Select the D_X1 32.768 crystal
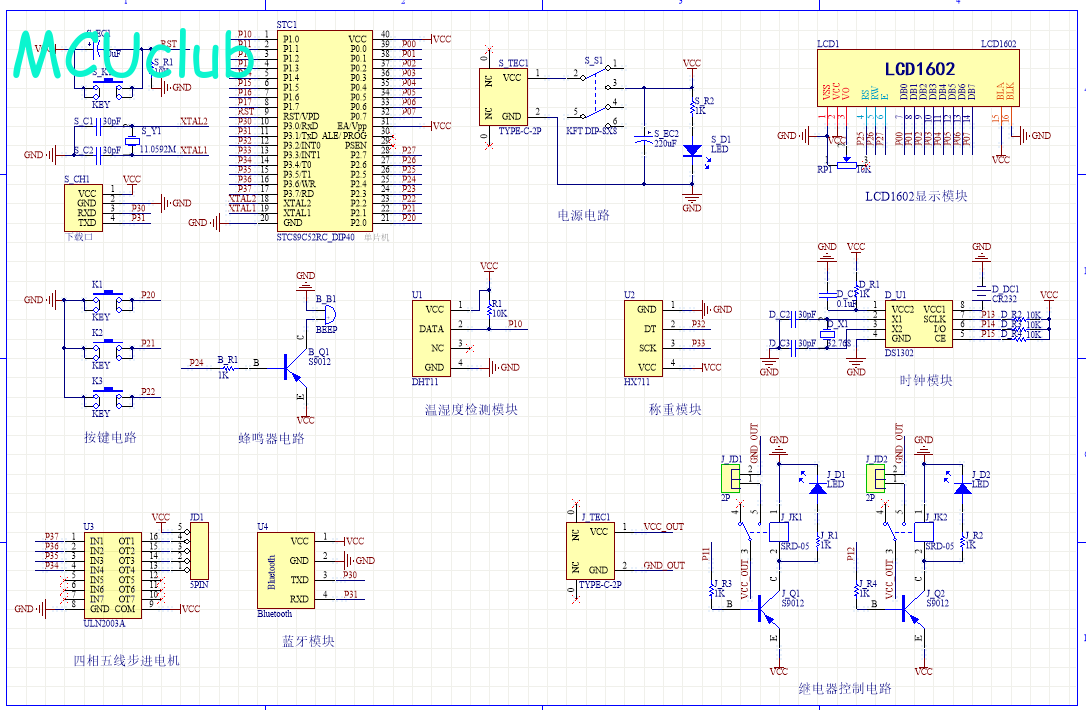The height and width of the screenshot is (710, 1086). 828,335
